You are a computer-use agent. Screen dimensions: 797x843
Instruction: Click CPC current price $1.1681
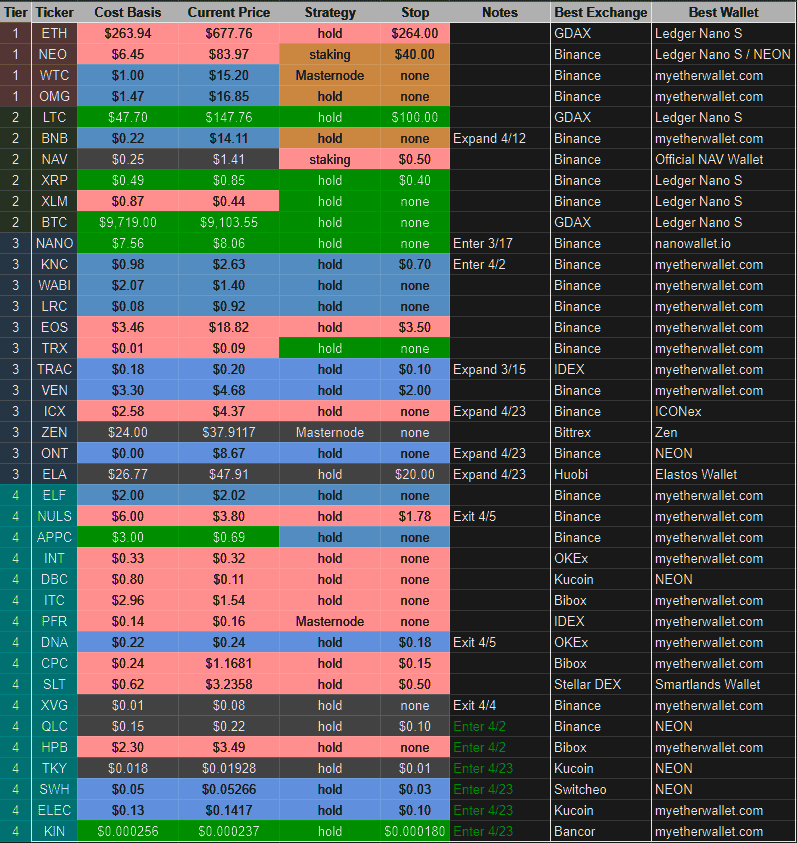229,663
